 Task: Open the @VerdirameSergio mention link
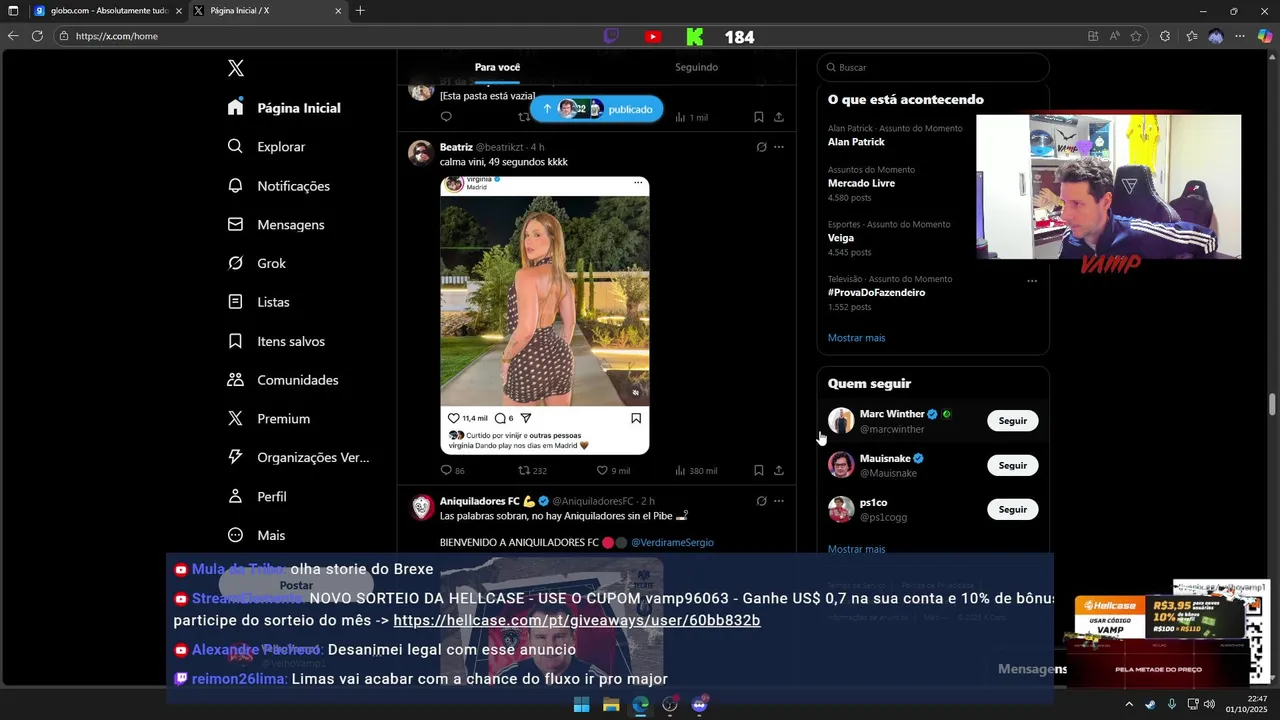(x=672, y=542)
